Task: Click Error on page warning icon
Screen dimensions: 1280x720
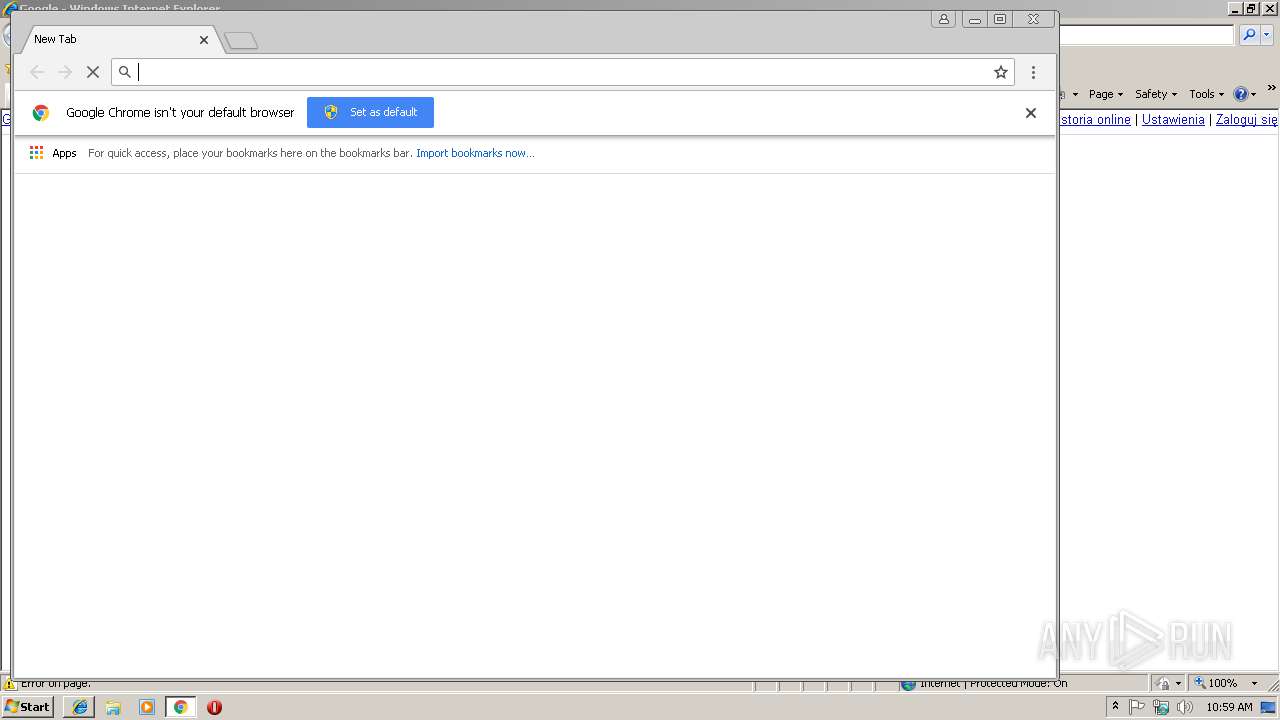Action: [10, 685]
